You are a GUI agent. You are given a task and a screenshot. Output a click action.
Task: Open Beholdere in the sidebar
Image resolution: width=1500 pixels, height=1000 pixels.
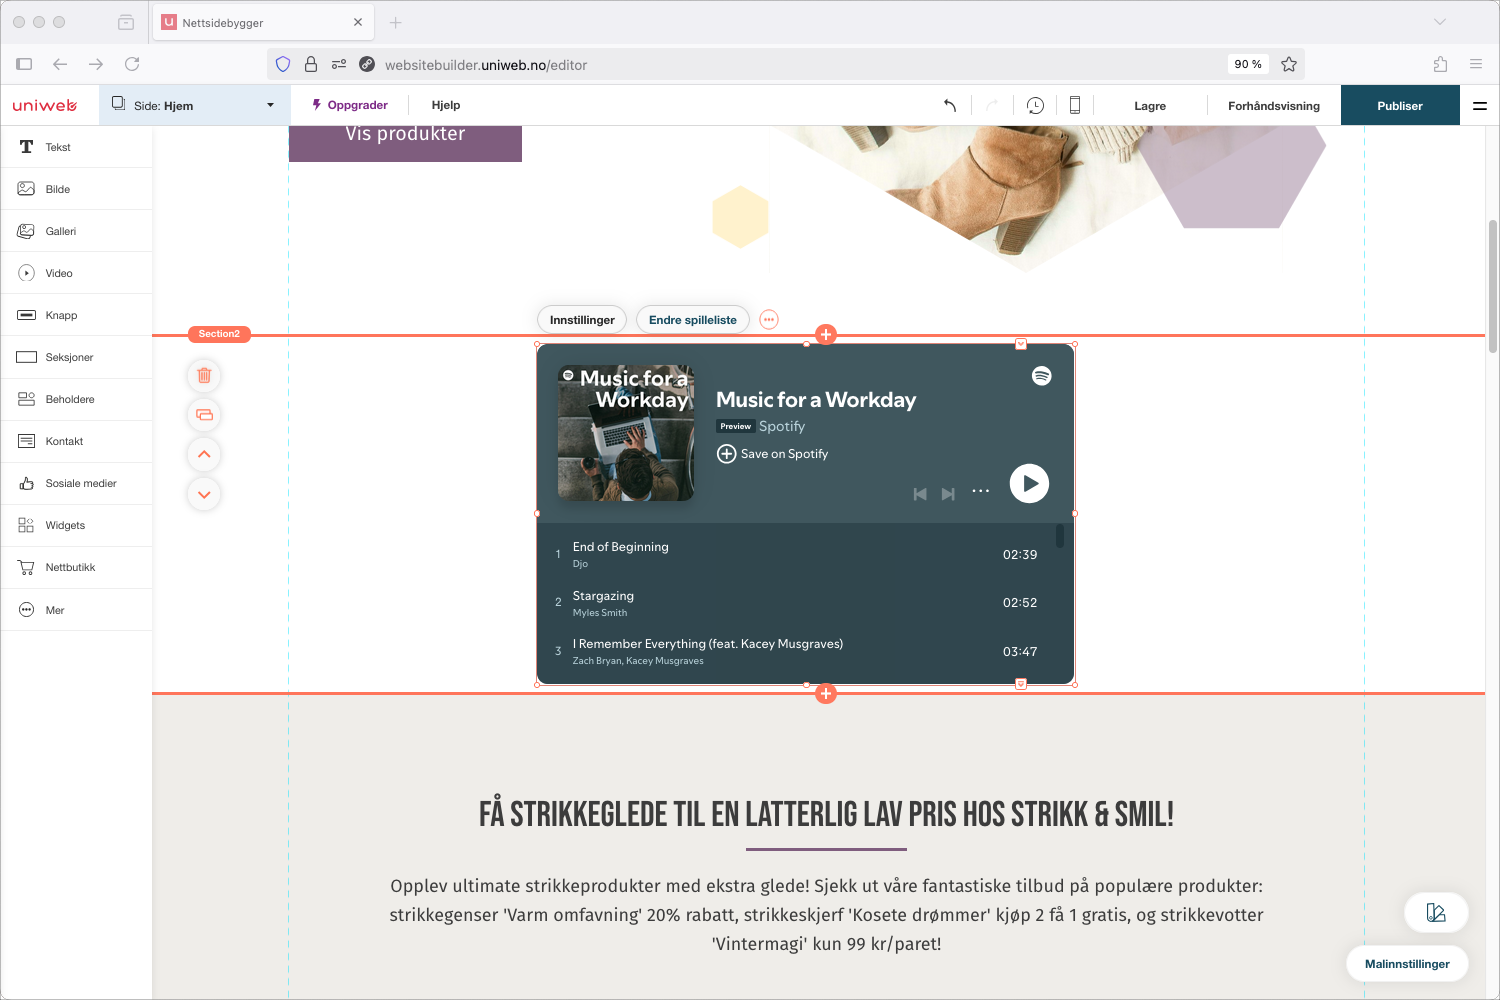(76, 399)
